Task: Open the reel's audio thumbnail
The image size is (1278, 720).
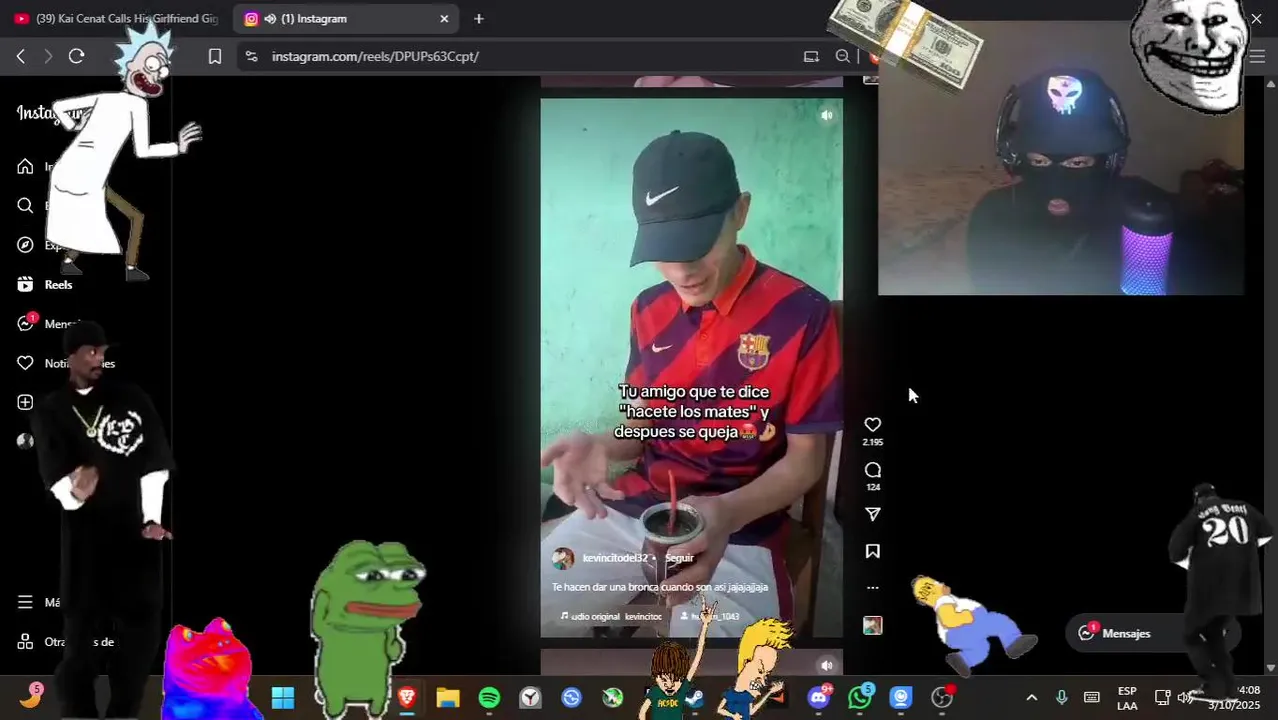Action: [x=873, y=625]
